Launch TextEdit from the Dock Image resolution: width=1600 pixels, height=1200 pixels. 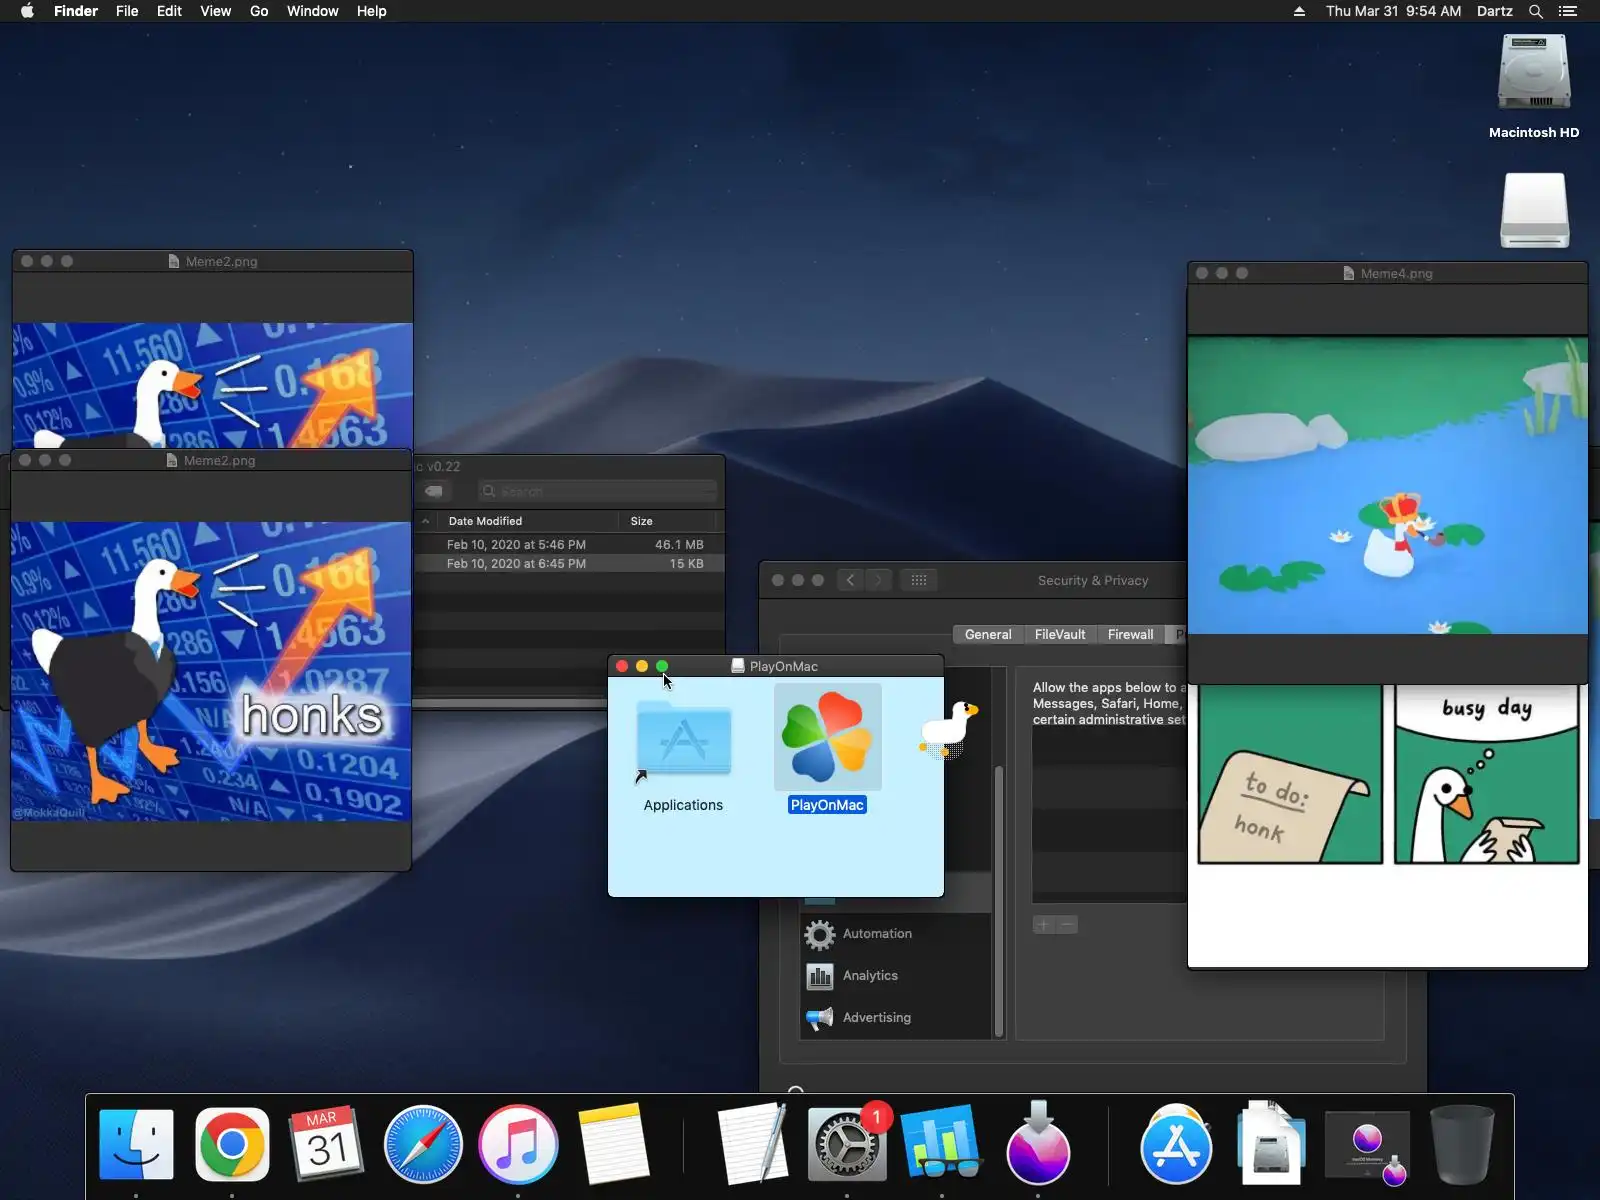753,1144
